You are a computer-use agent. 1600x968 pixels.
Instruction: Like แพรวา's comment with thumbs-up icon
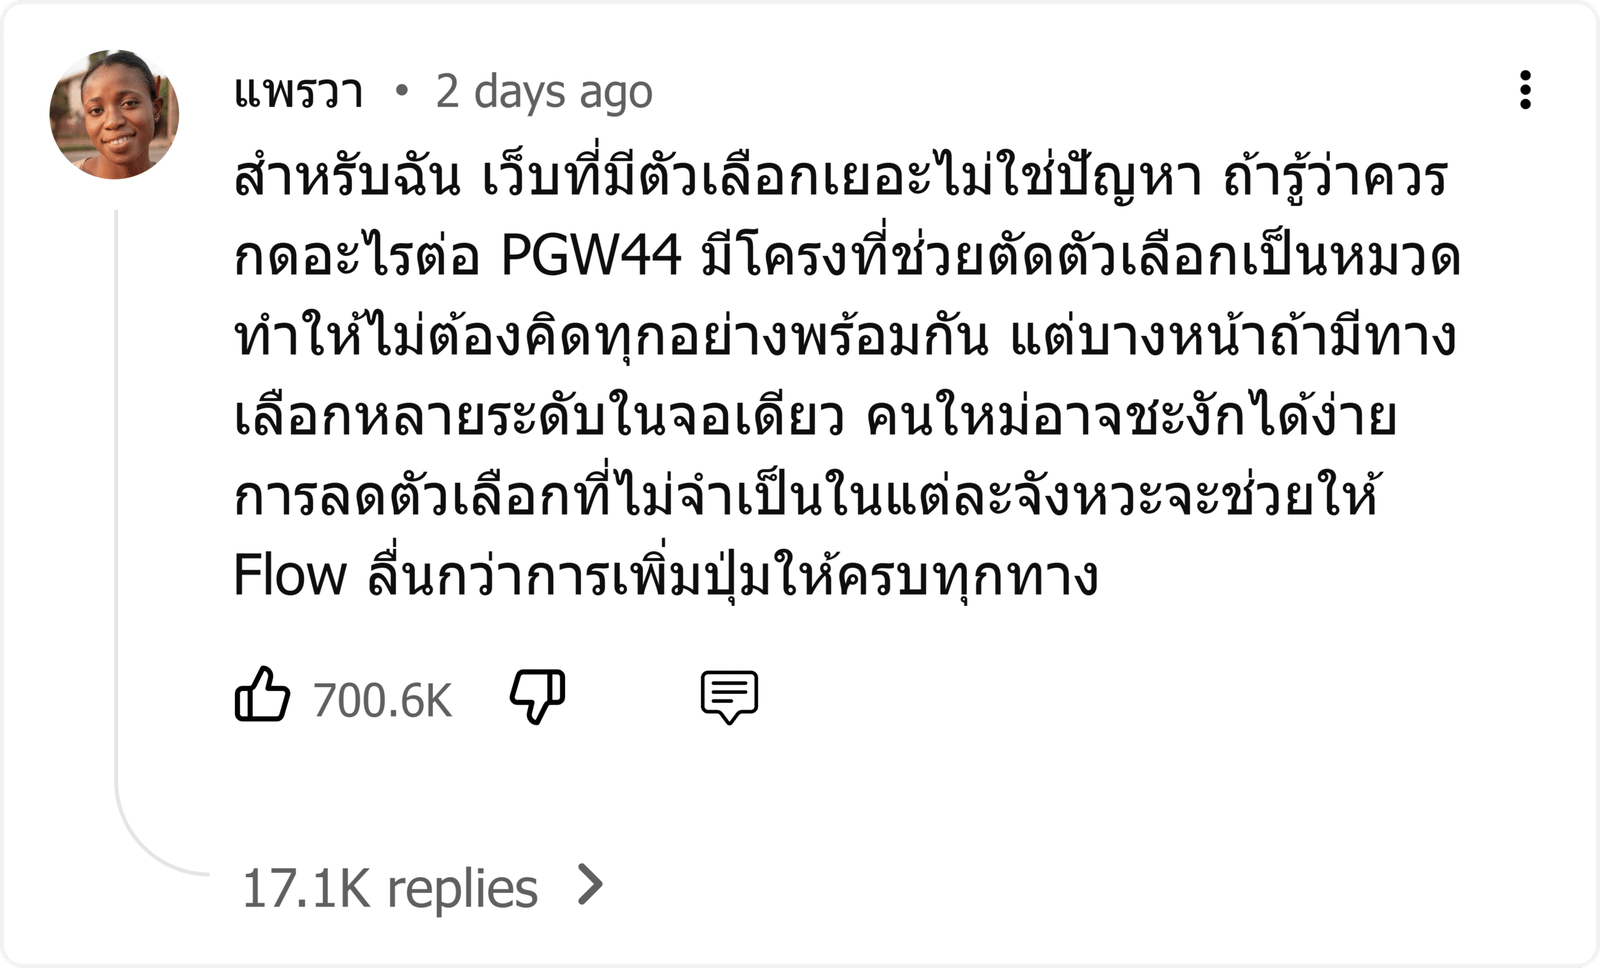point(262,695)
